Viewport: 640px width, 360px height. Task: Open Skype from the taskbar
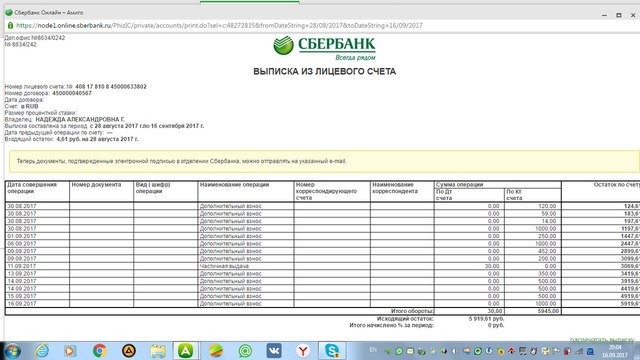[x=332, y=351]
